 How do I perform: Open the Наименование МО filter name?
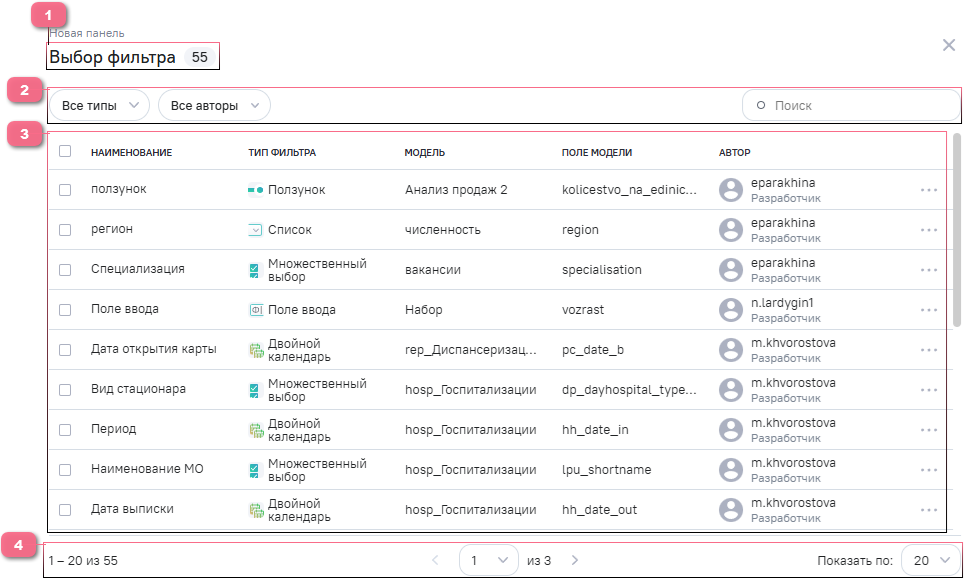[147, 469]
